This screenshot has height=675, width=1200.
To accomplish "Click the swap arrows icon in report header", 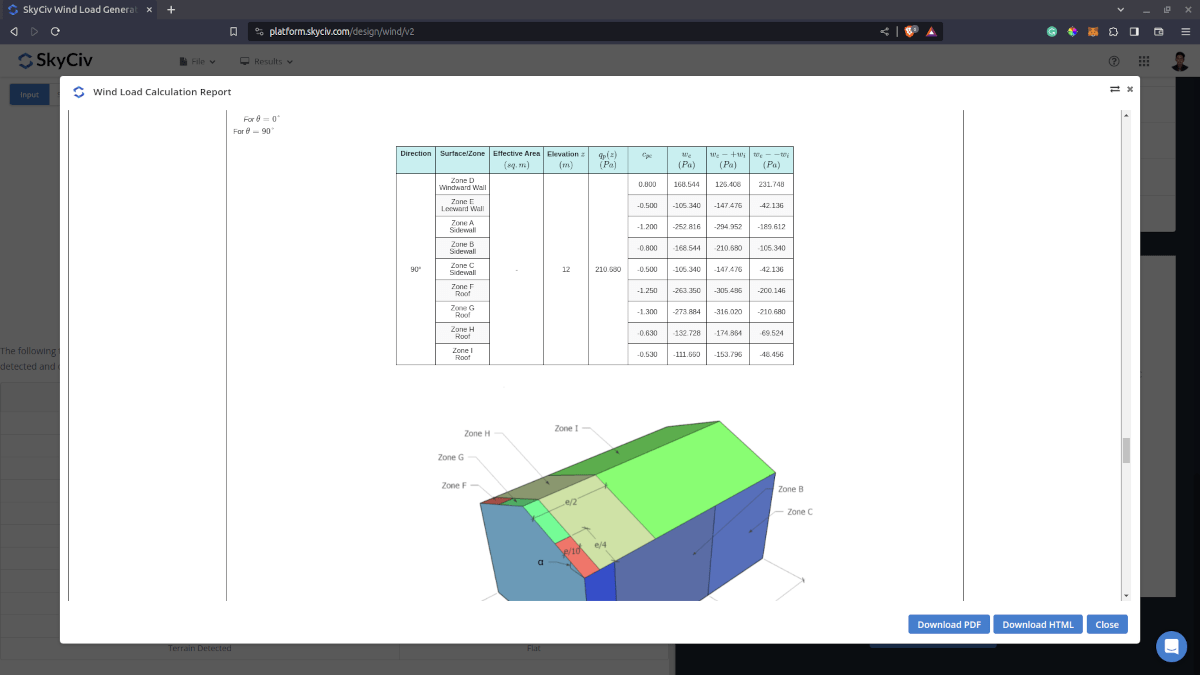I will pyautogui.click(x=1114, y=89).
